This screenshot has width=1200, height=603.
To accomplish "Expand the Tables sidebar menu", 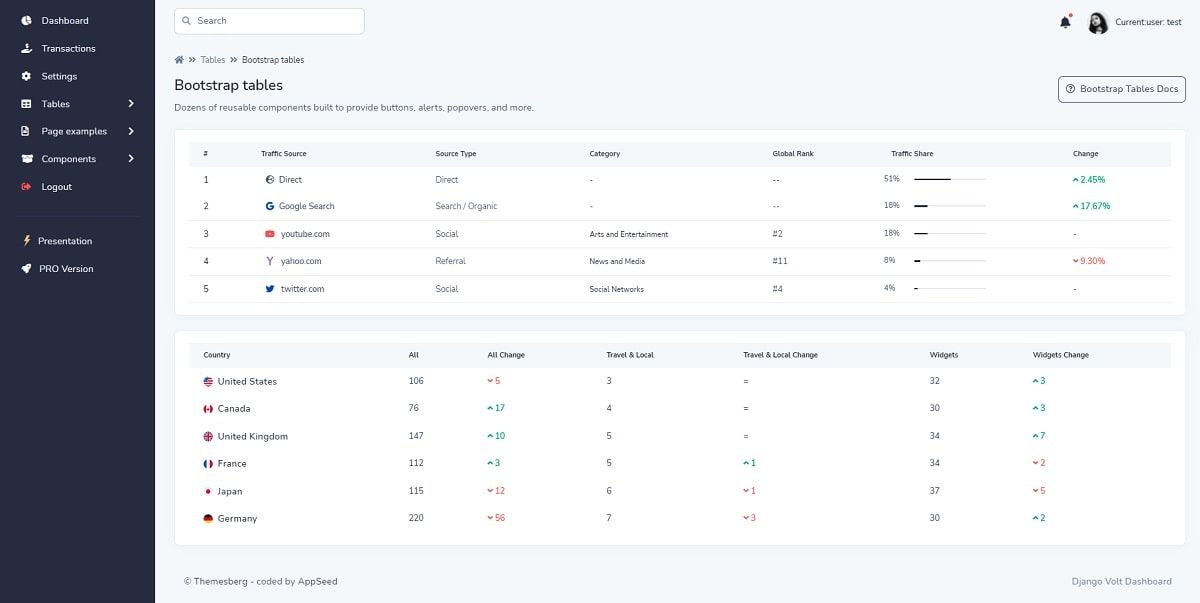I will [60, 103].
